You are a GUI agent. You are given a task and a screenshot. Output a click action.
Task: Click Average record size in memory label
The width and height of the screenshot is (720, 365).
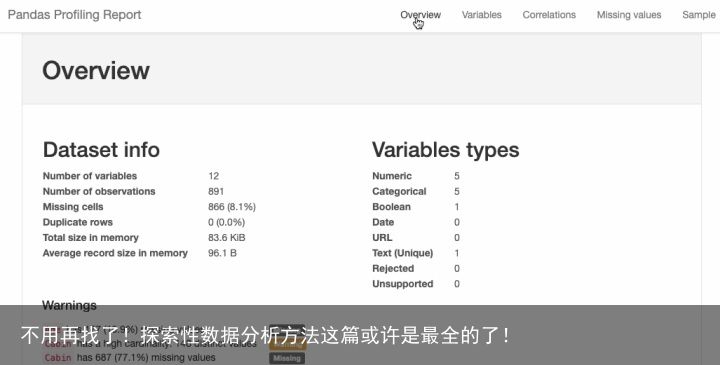pyautogui.click(x=115, y=253)
